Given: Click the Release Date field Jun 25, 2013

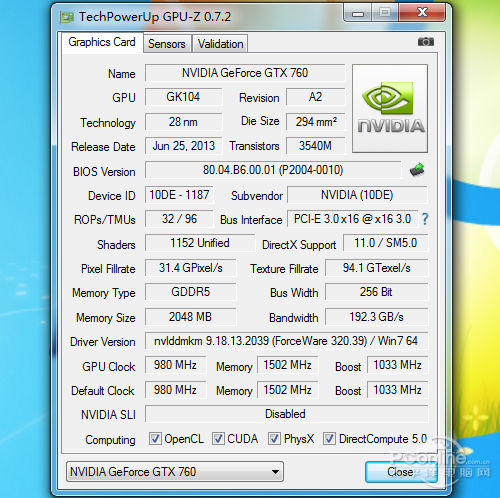Looking at the screenshot, I should click(183, 146).
